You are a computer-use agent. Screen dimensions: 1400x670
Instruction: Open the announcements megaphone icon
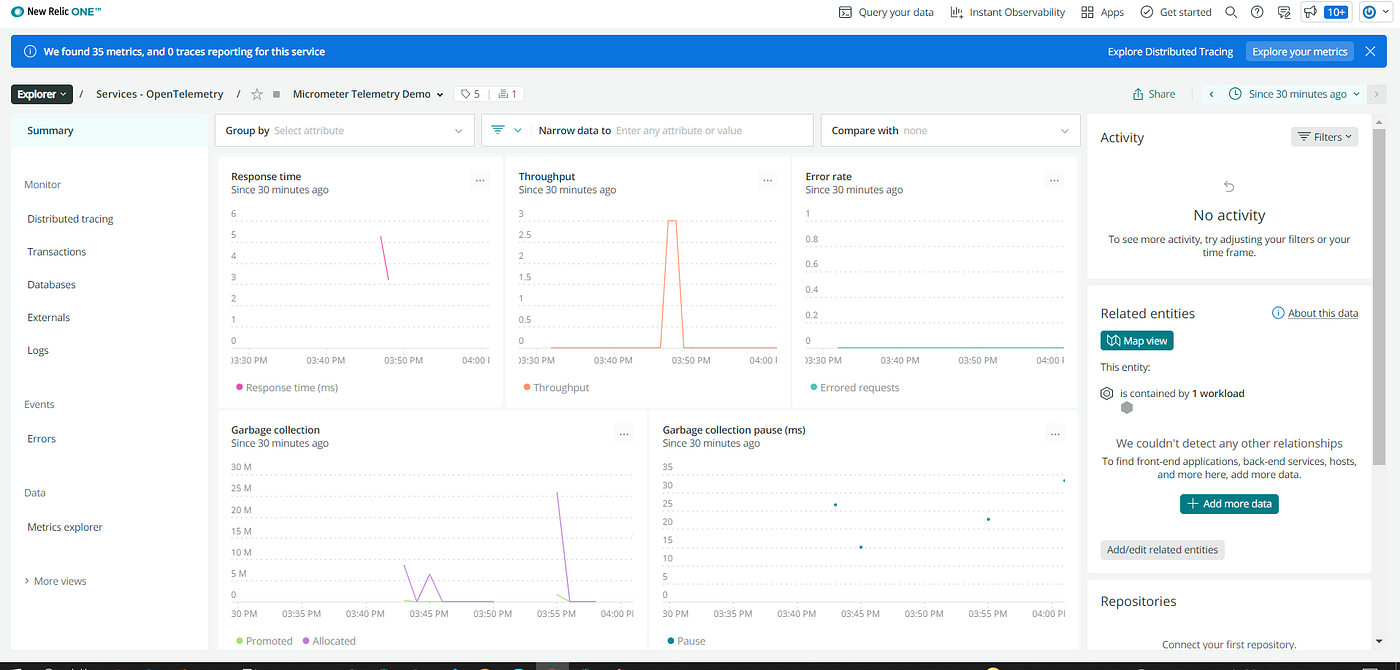(1310, 12)
